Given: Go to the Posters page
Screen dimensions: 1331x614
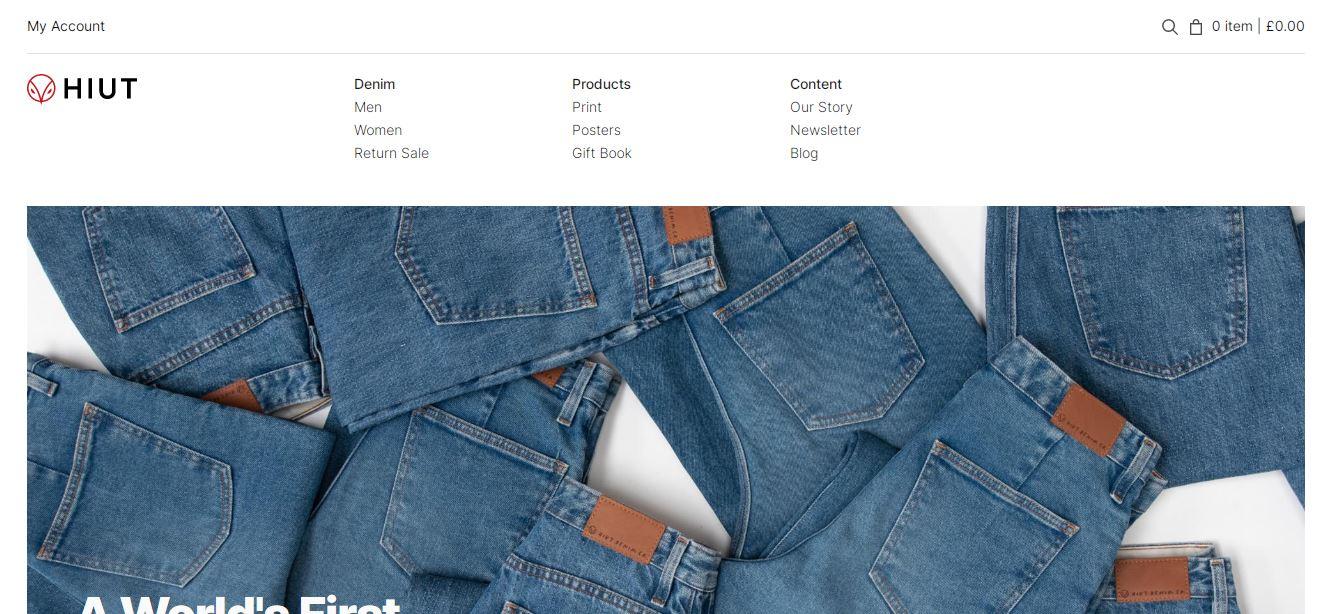Looking at the screenshot, I should [596, 130].
